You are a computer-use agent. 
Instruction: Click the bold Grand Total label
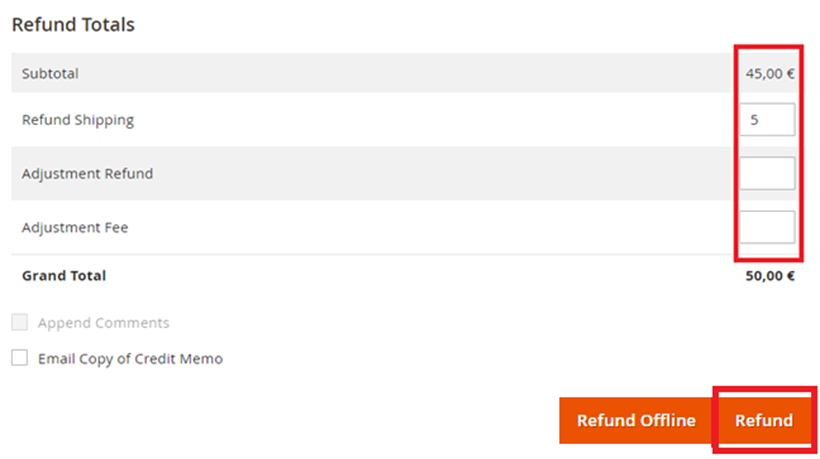click(64, 276)
